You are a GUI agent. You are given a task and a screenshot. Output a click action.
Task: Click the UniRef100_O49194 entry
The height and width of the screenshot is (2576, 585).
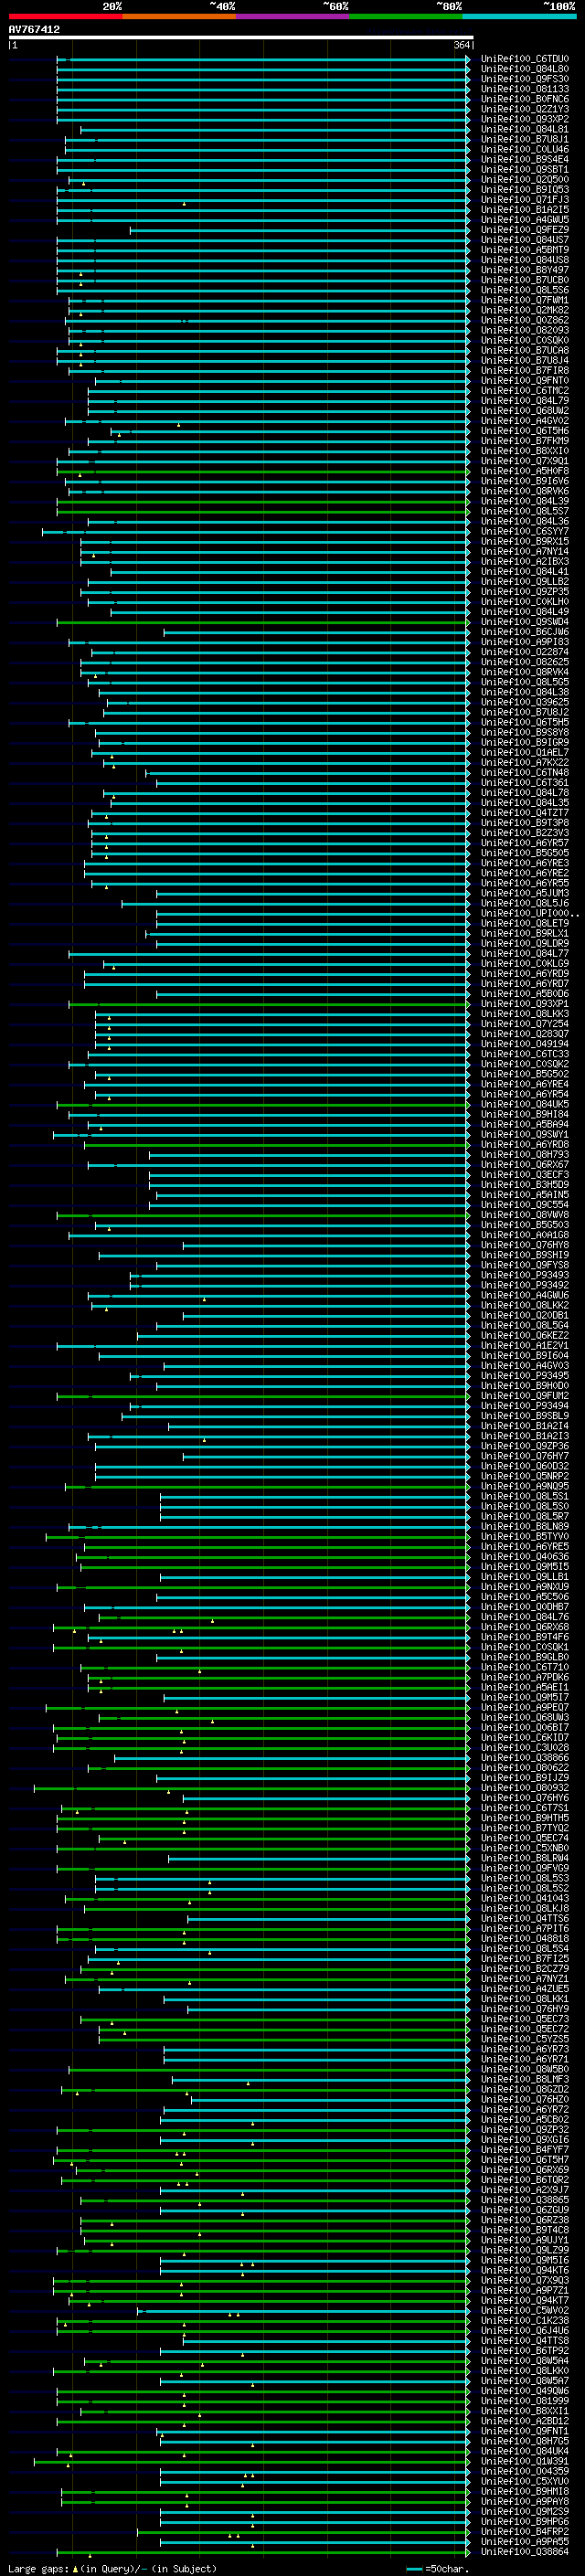tap(525, 1044)
